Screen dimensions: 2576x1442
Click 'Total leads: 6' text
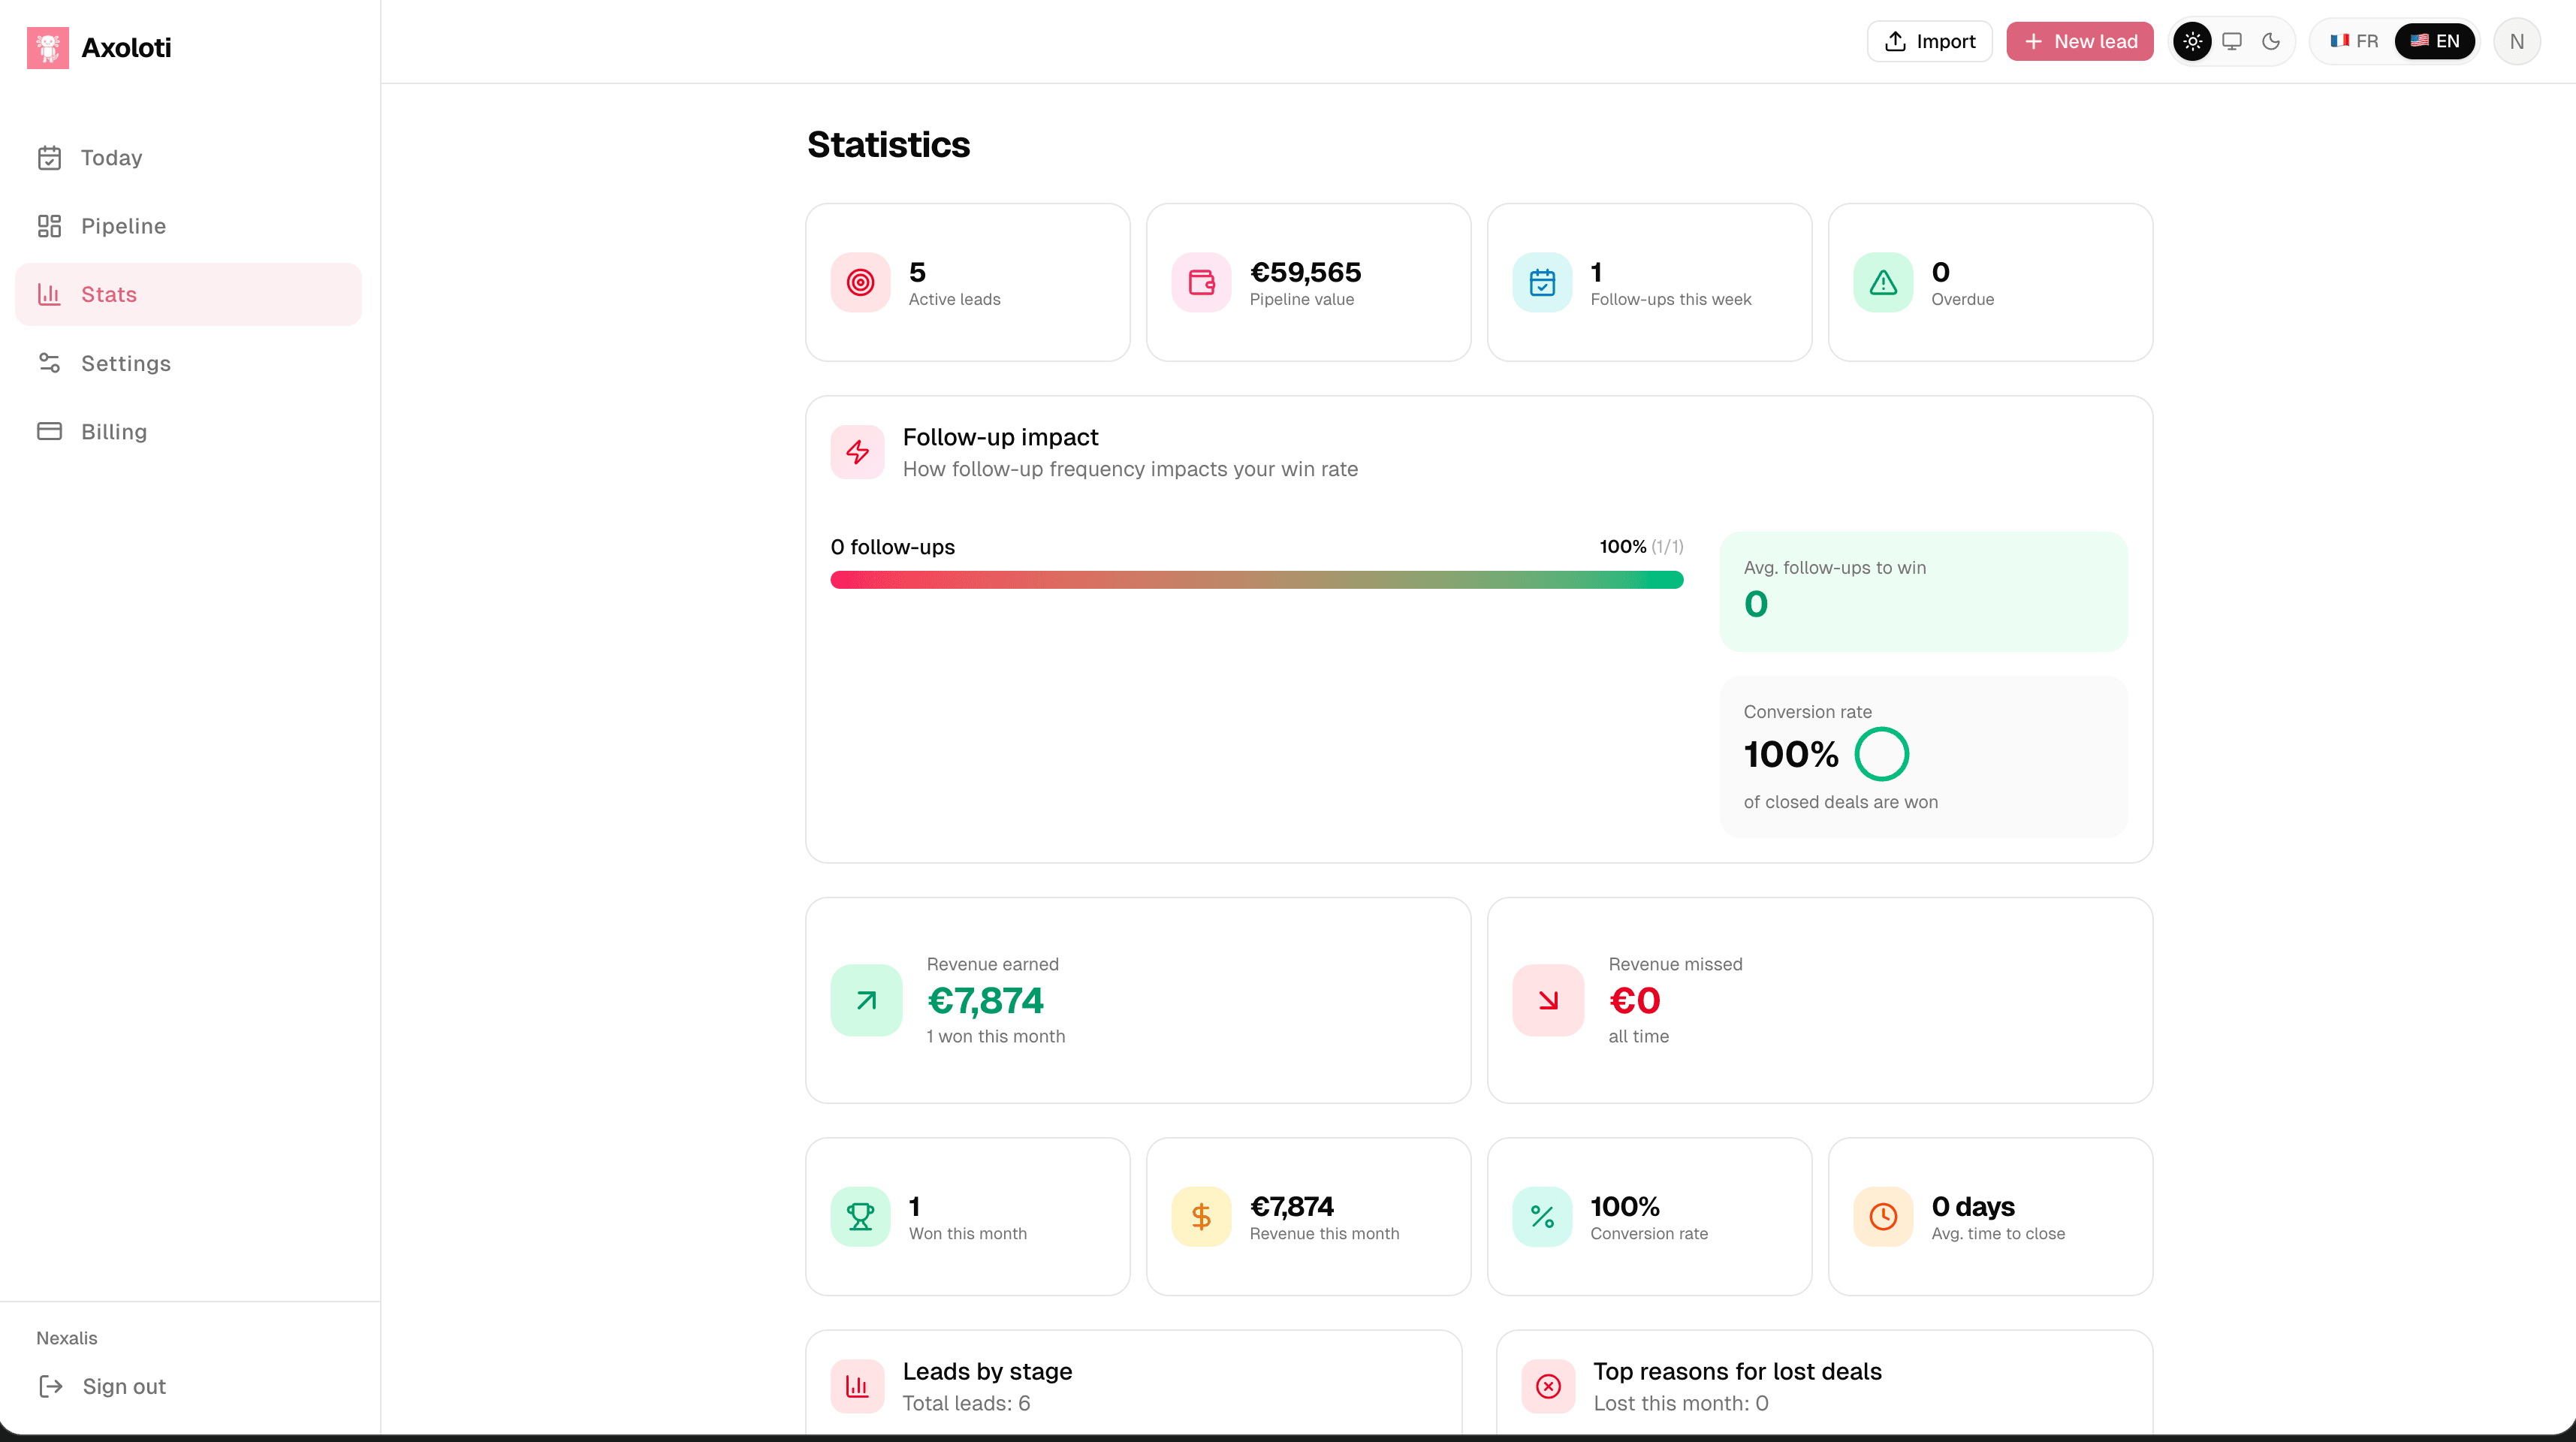click(966, 1403)
